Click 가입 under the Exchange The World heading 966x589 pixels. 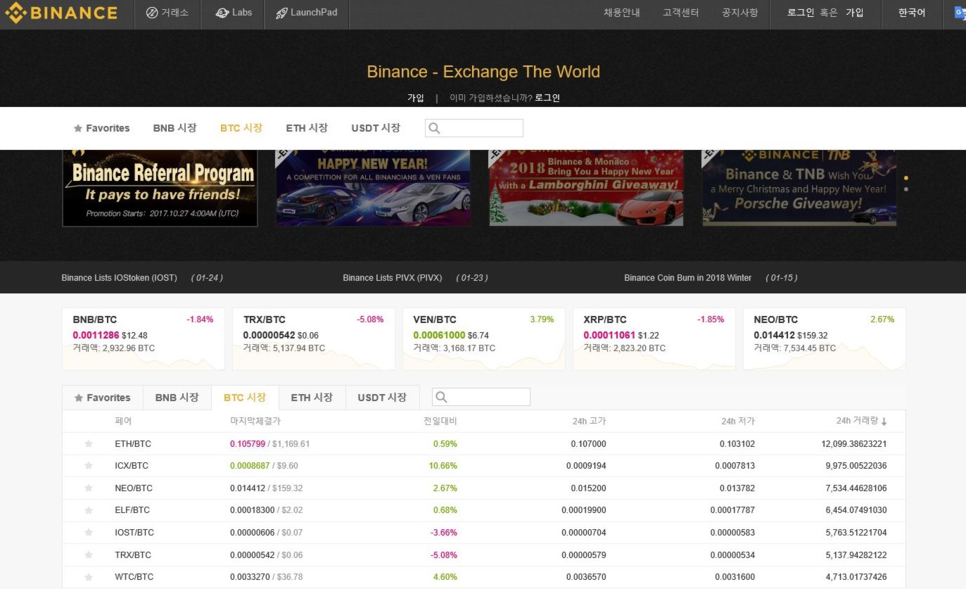[x=416, y=98]
